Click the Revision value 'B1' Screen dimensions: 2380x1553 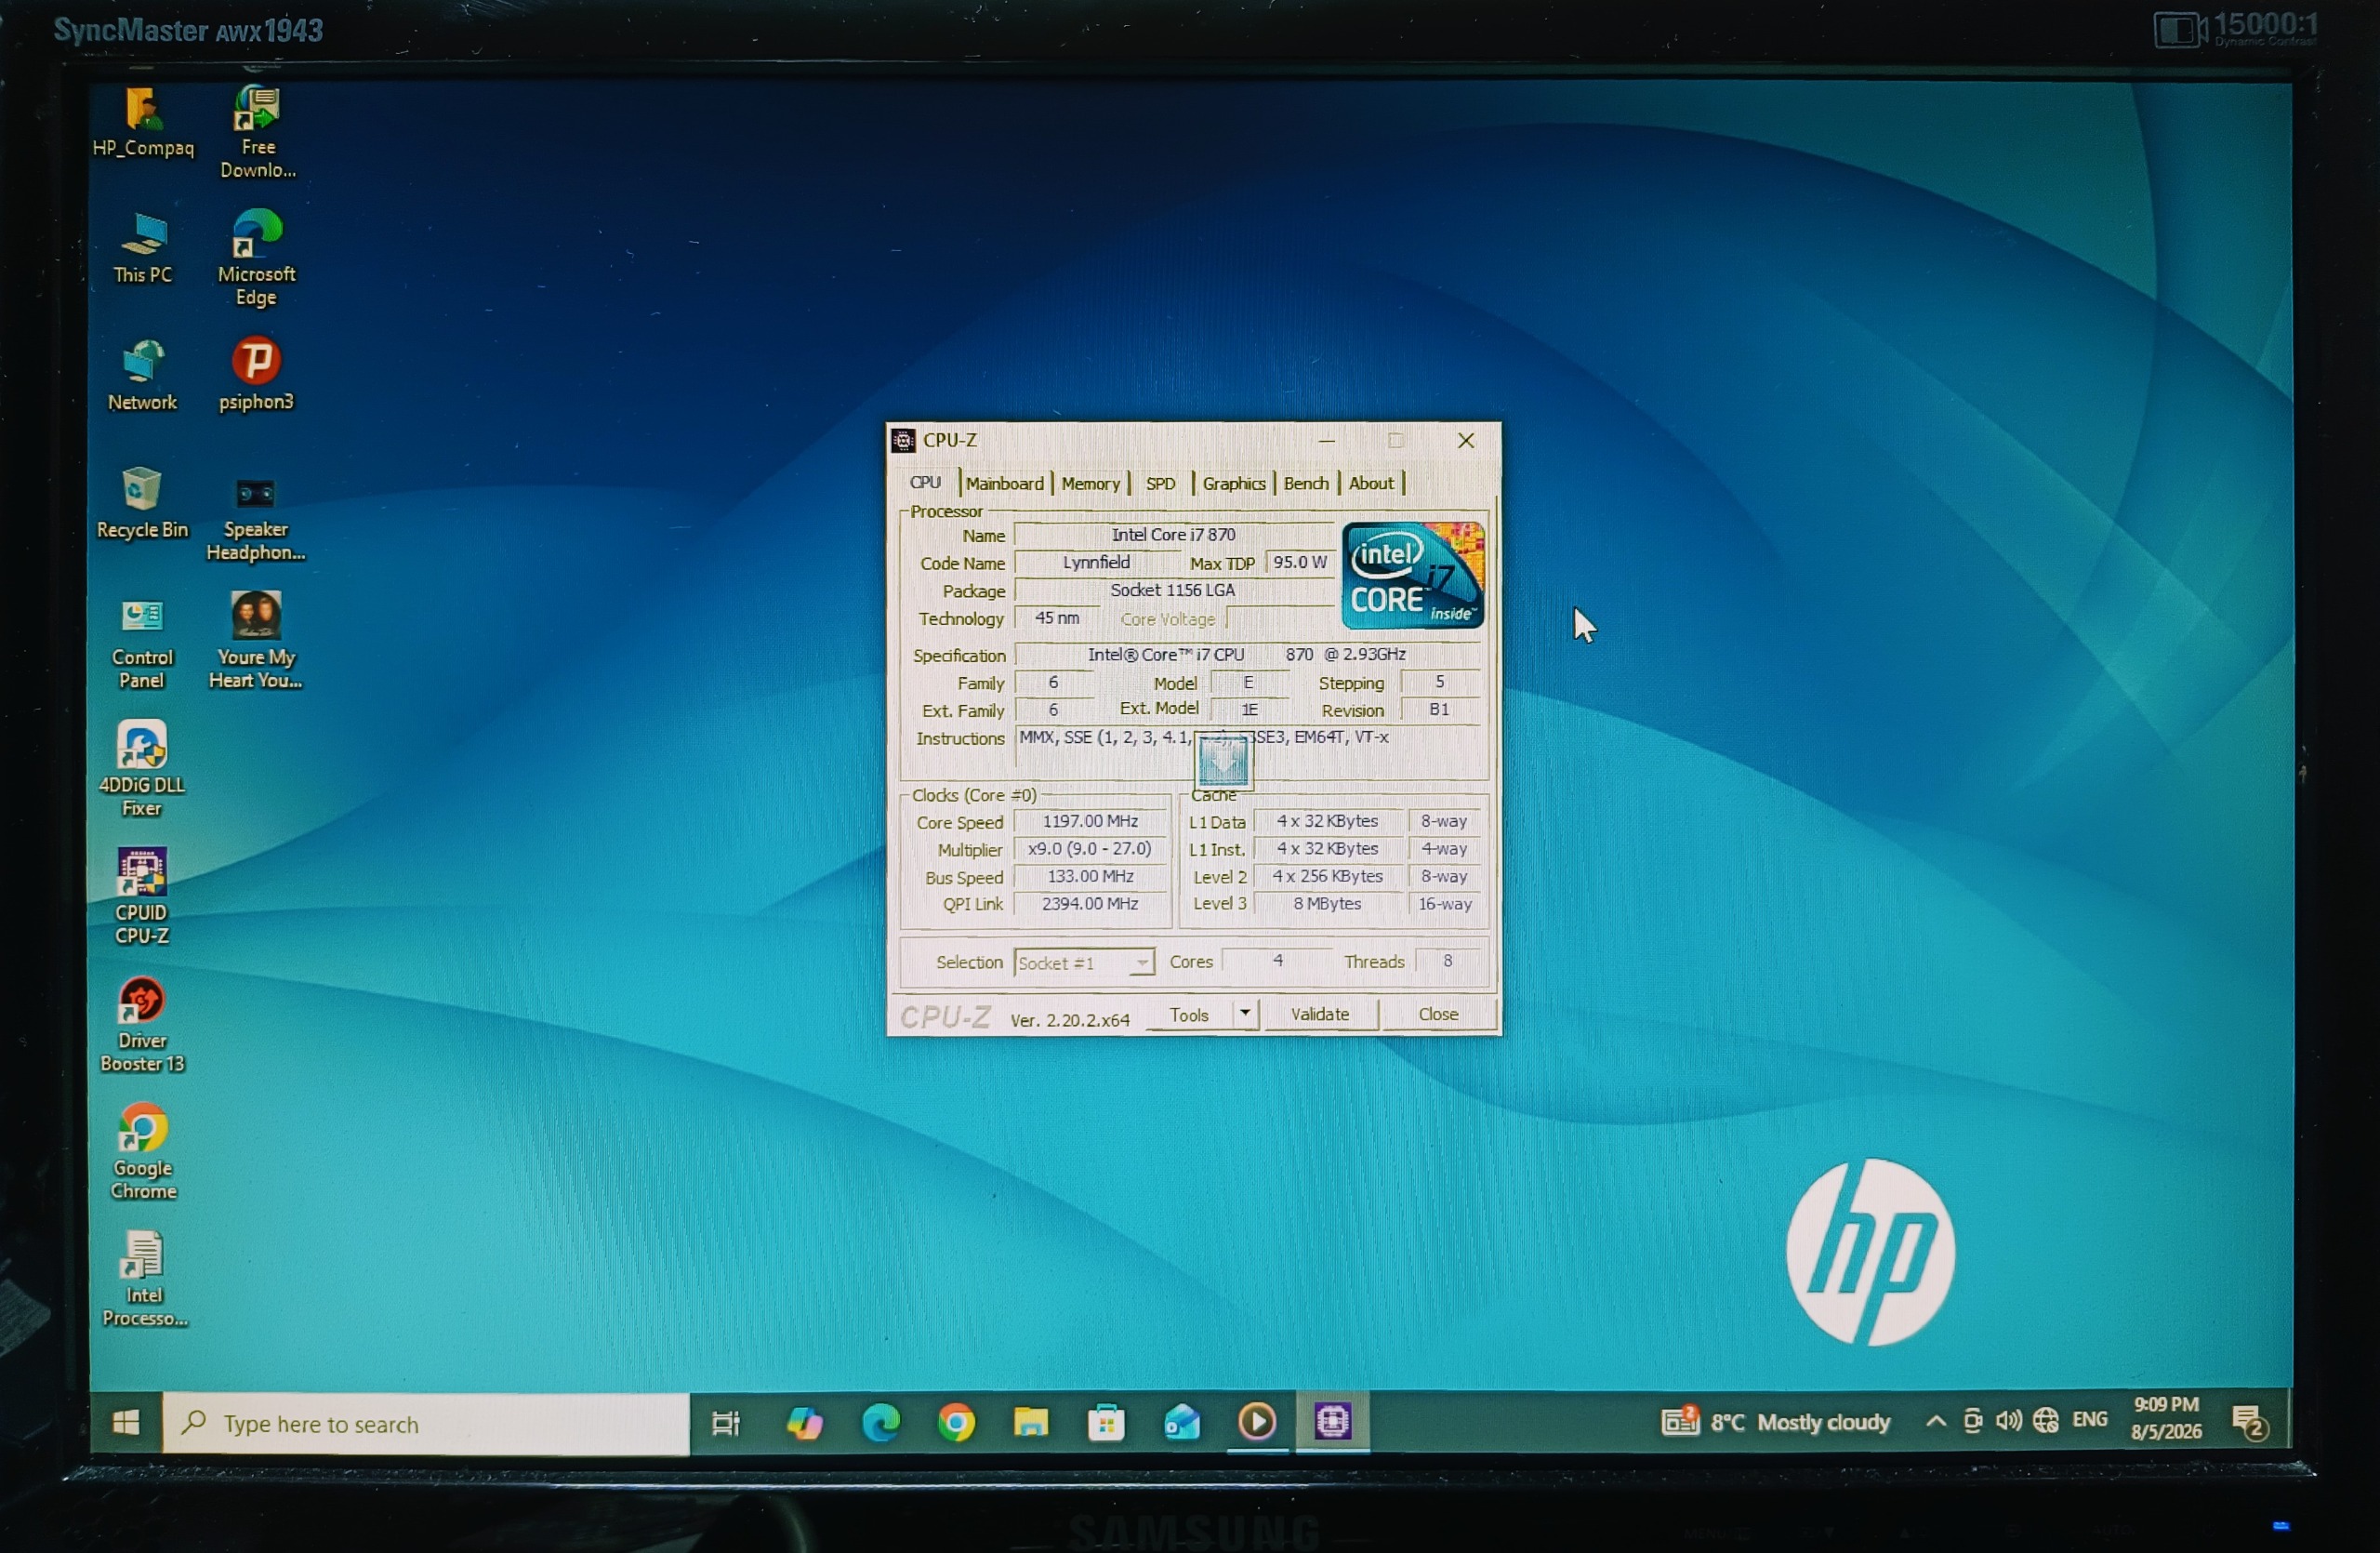tap(1439, 709)
